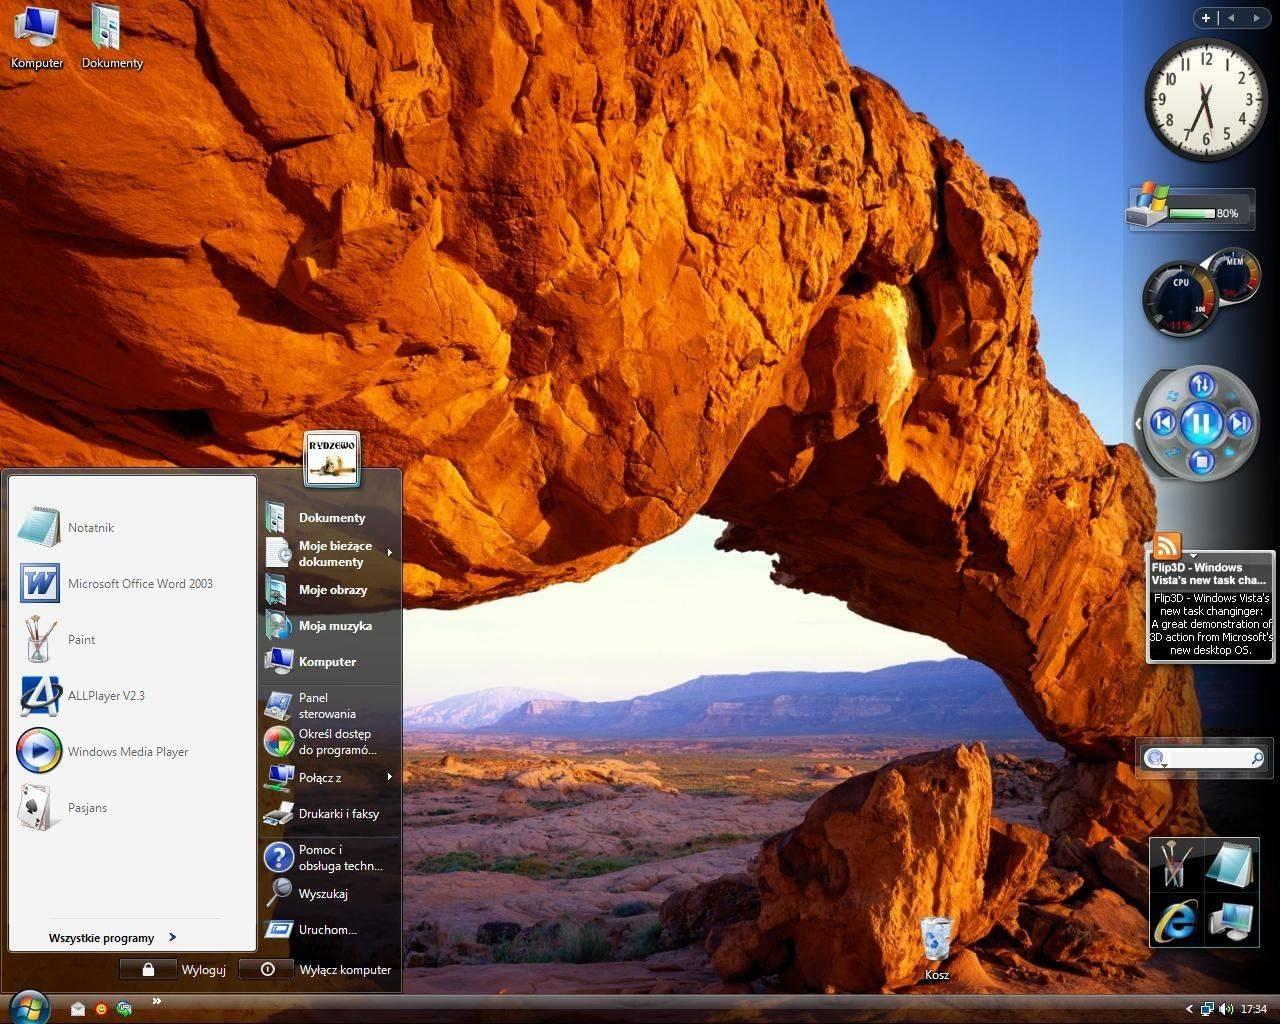Stop playback in the media player gadget
The height and width of the screenshot is (1024, 1280).
[1202, 461]
